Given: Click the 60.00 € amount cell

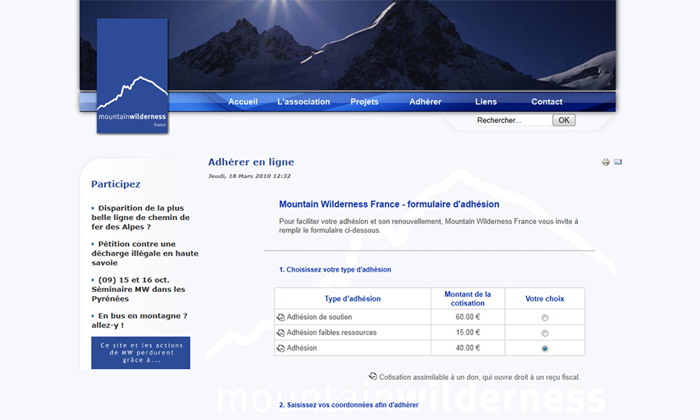Looking at the screenshot, I should (467, 317).
